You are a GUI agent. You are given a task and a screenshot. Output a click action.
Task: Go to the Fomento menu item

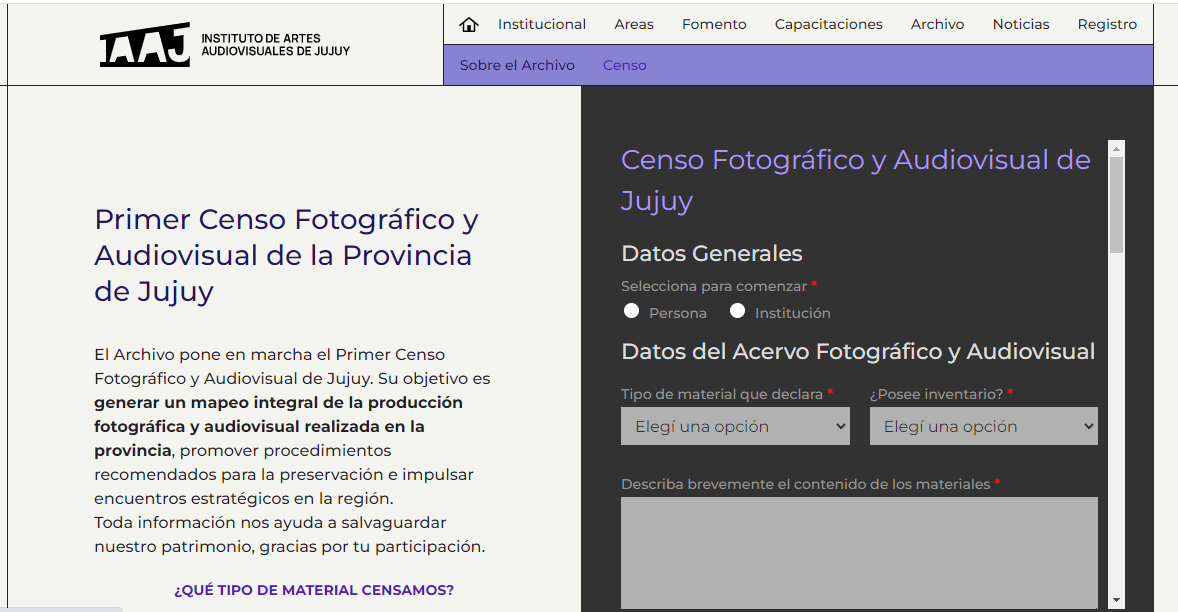pos(714,25)
